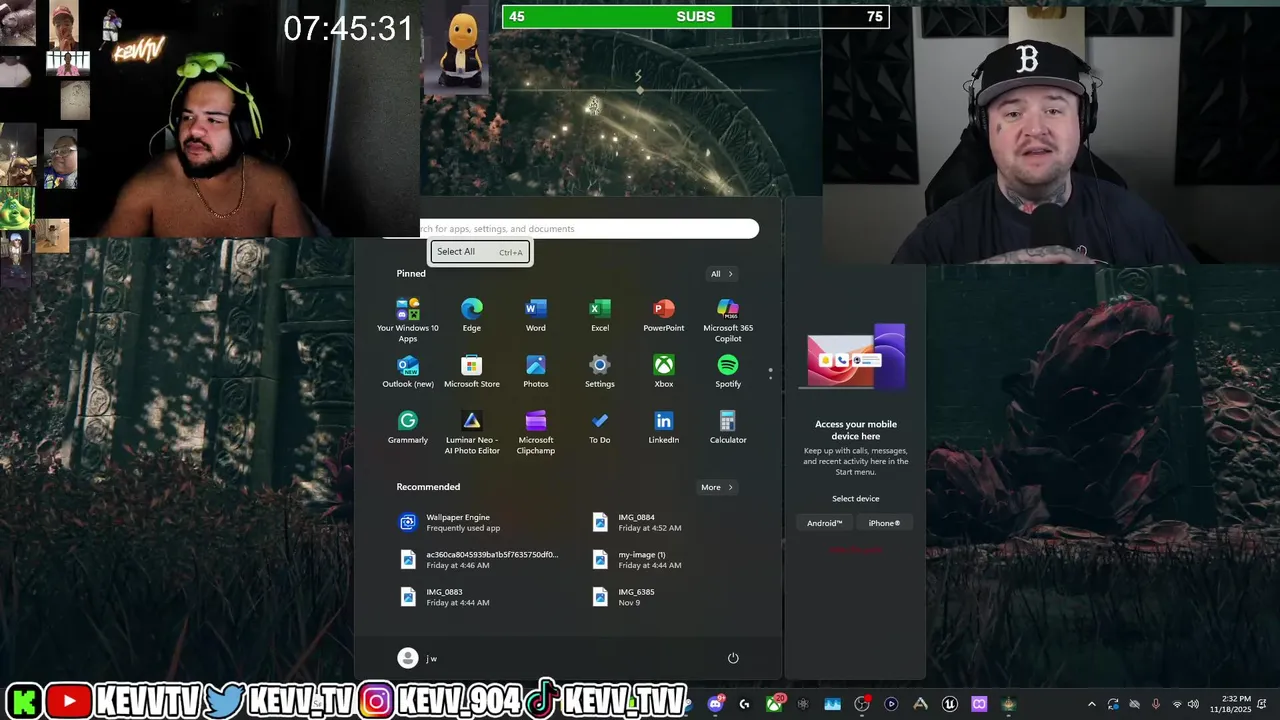This screenshot has width=1280, height=720.
Task: Open the To Do app
Action: click(600, 427)
